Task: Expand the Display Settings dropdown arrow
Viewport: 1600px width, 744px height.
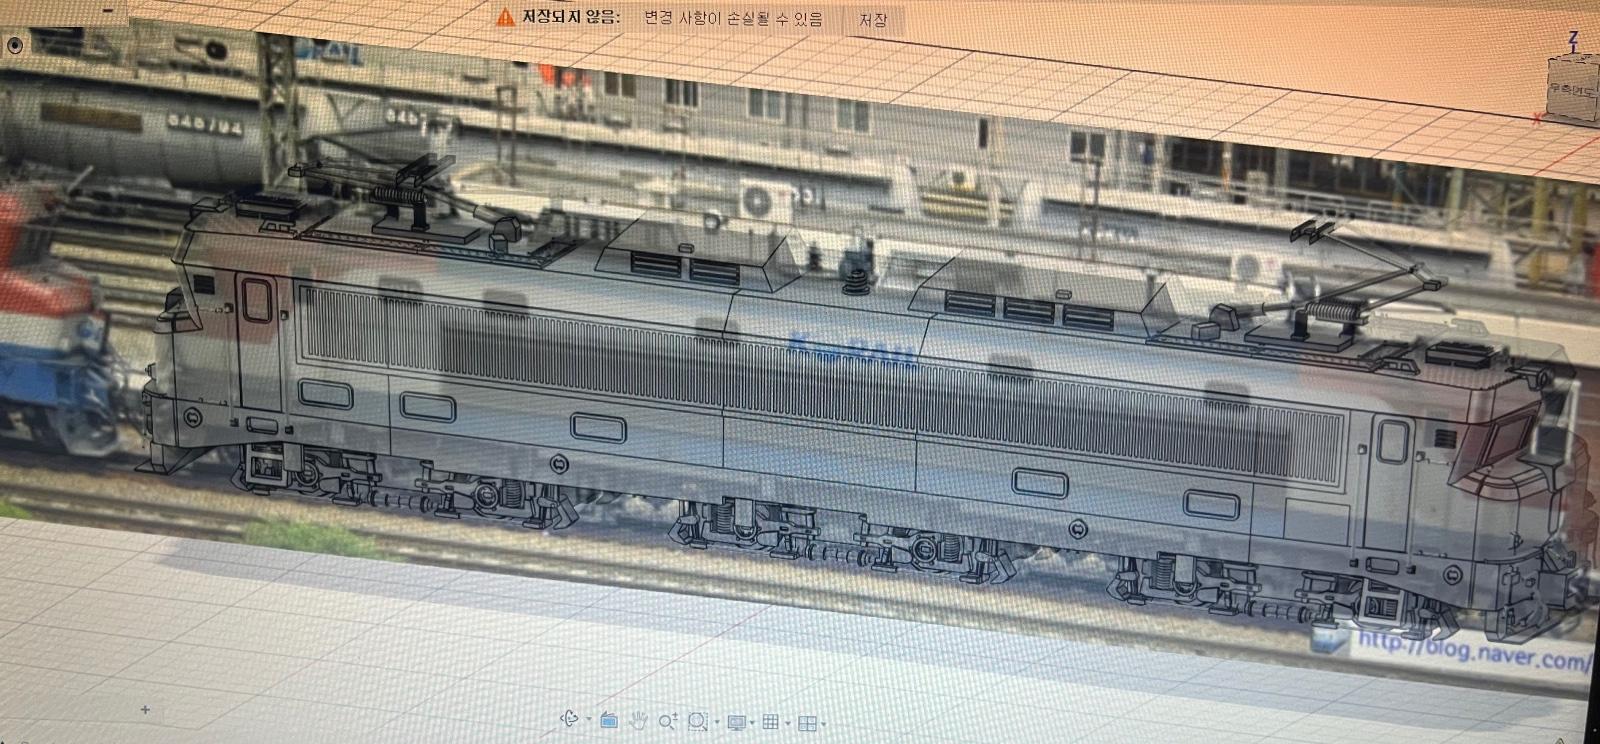Action: (752, 723)
